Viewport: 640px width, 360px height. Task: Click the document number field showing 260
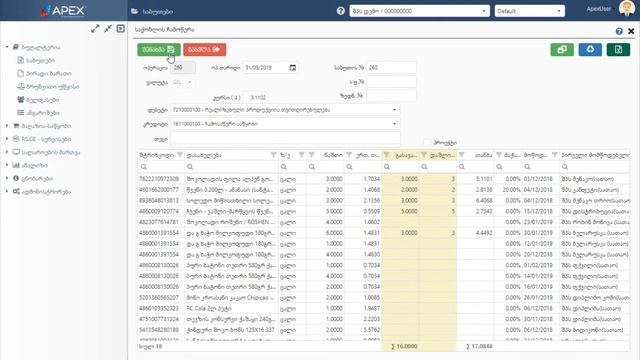click(391, 68)
